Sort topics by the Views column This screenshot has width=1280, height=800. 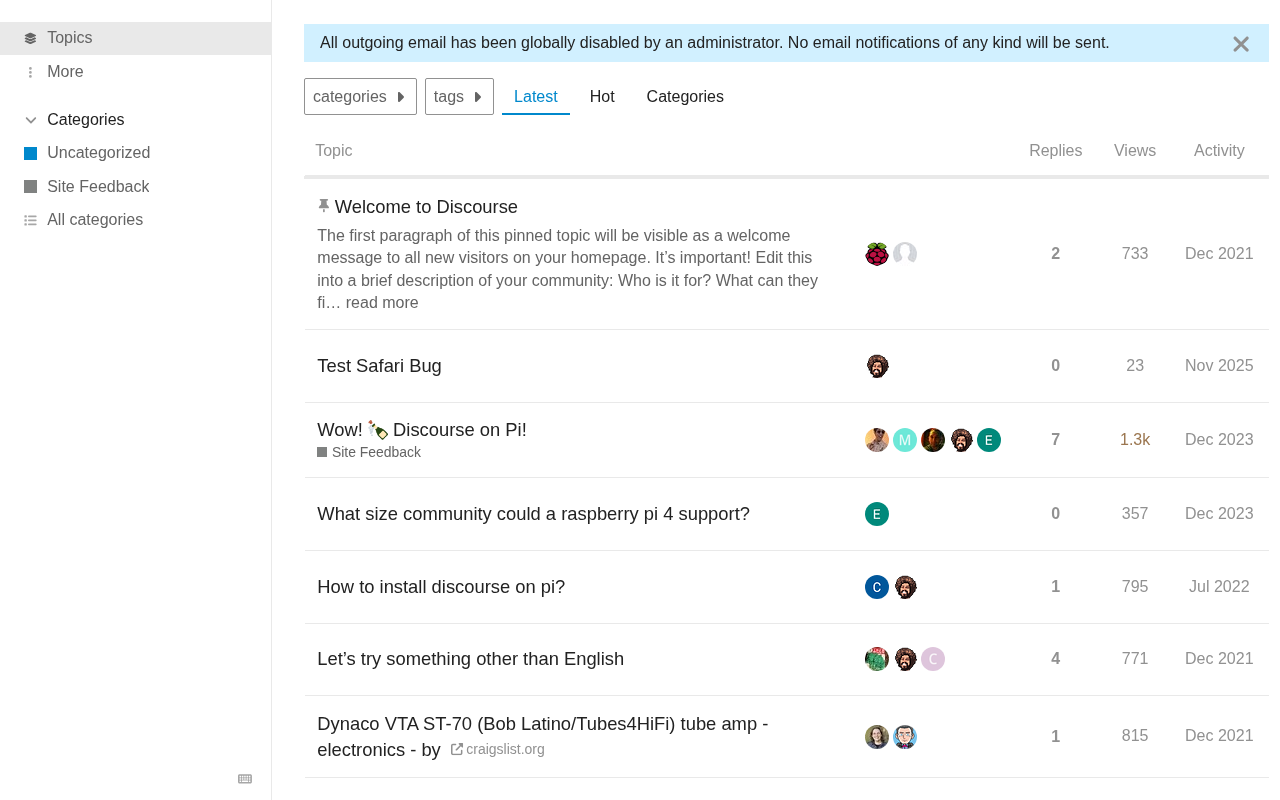(x=1135, y=151)
